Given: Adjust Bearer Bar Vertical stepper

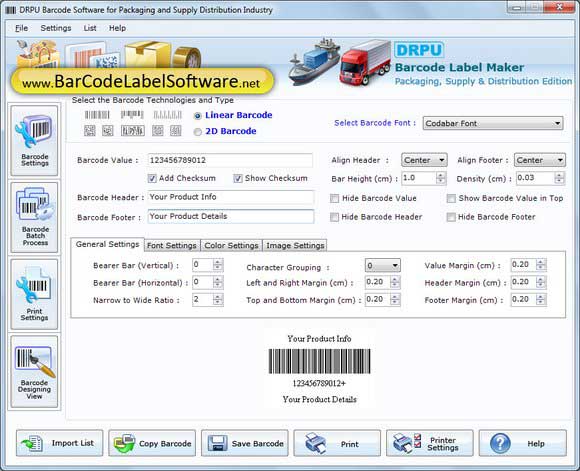Looking at the screenshot, I should click(x=218, y=265).
